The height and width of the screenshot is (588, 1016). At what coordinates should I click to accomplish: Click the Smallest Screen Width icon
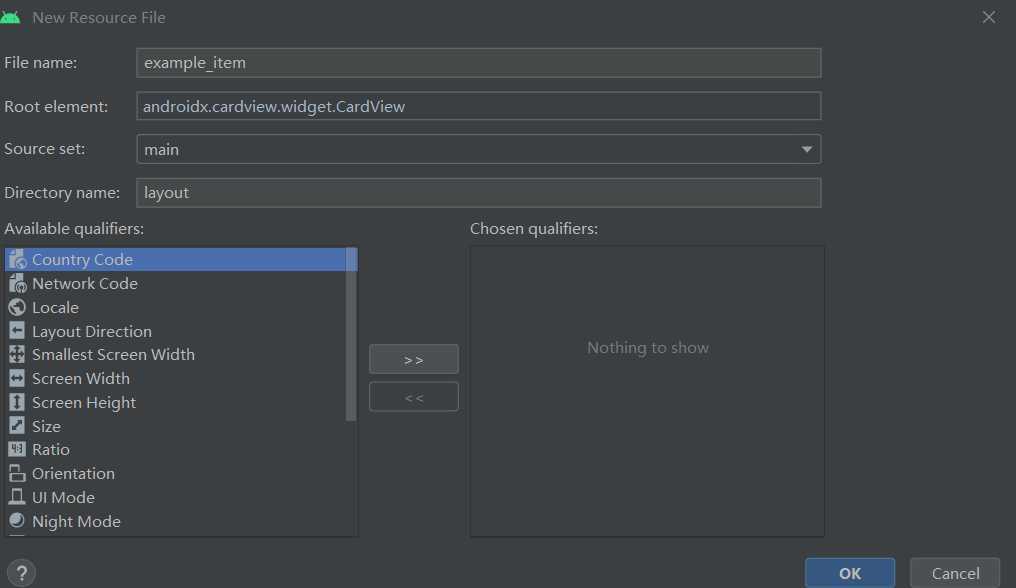point(17,354)
